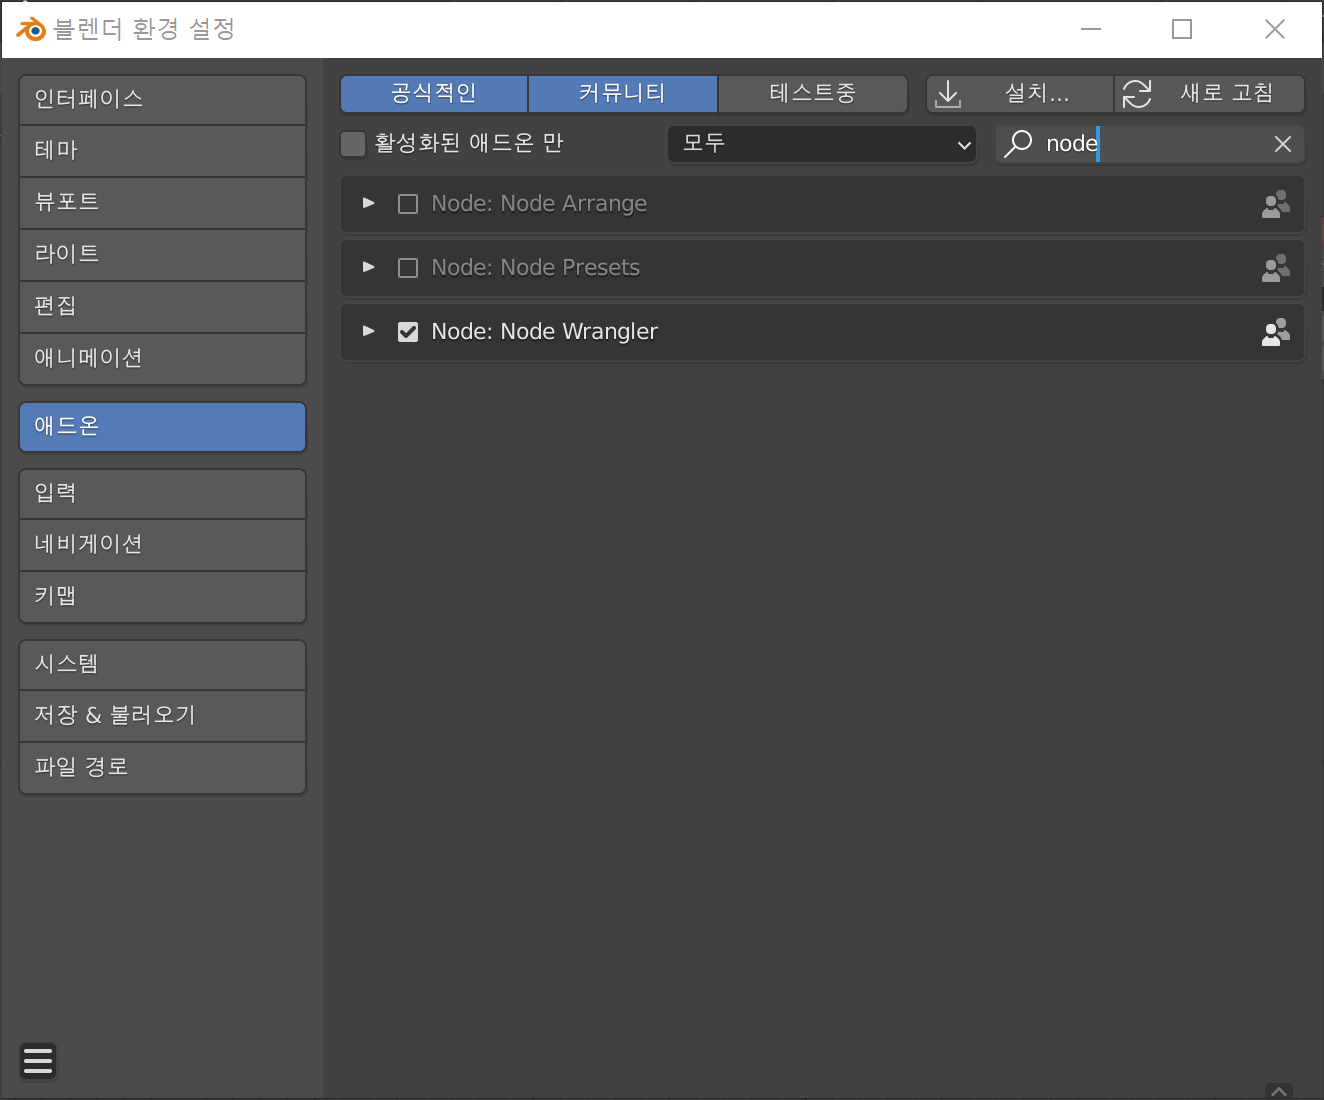
Task: Select the 애드온 preferences section
Action: 162,427
